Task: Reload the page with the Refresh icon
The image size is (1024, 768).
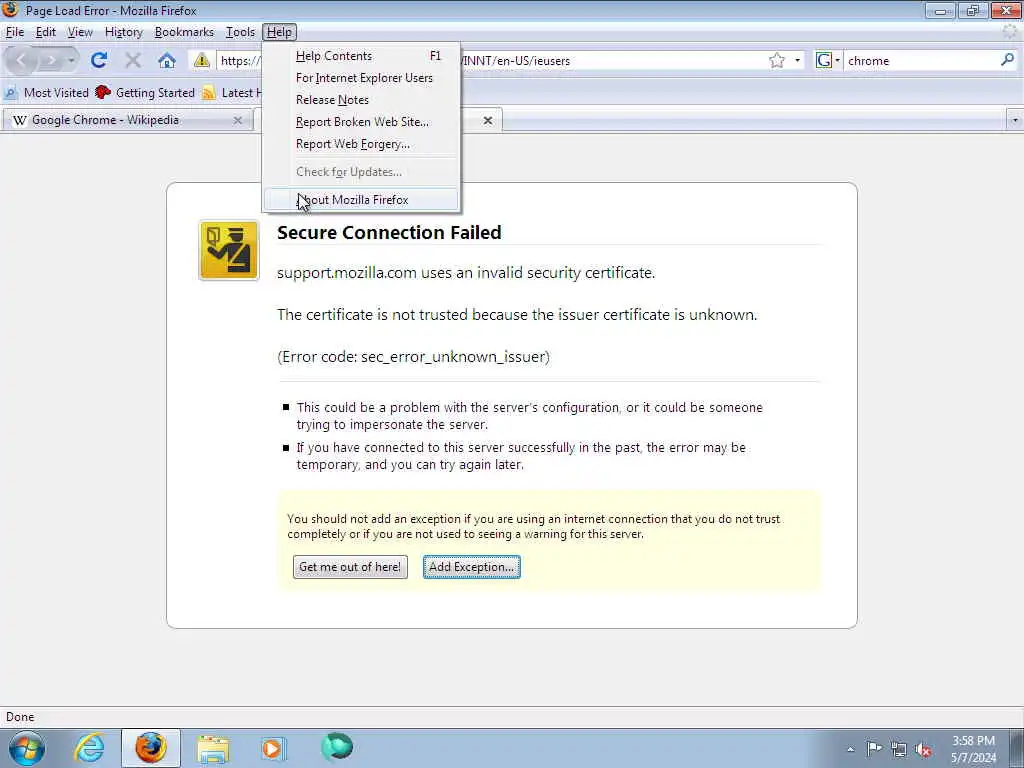Action: pos(99,61)
